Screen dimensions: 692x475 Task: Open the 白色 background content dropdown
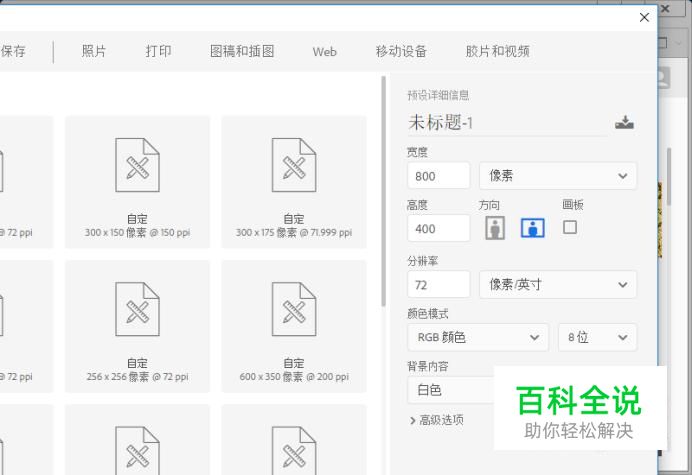click(x=451, y=390)
